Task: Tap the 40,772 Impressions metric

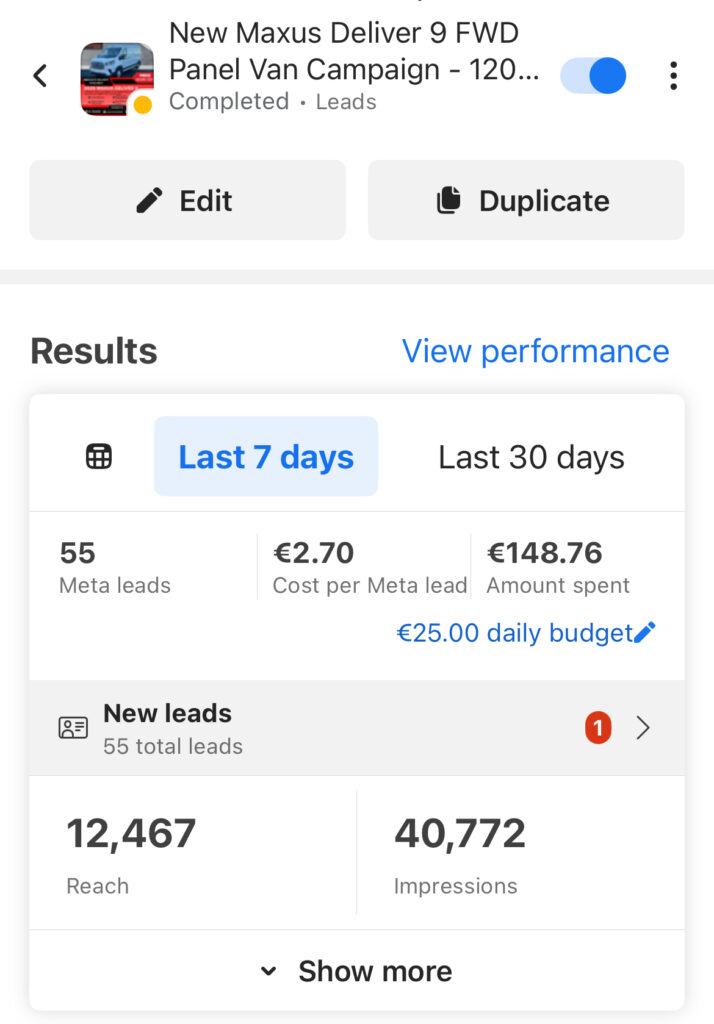Action: 459,833
